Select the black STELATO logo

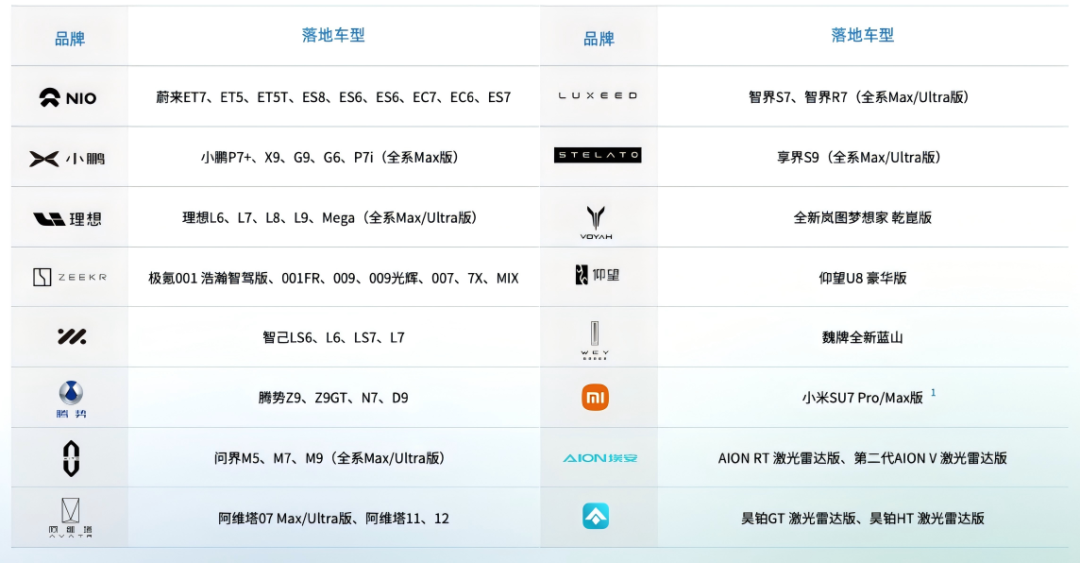tap(597, 156)
